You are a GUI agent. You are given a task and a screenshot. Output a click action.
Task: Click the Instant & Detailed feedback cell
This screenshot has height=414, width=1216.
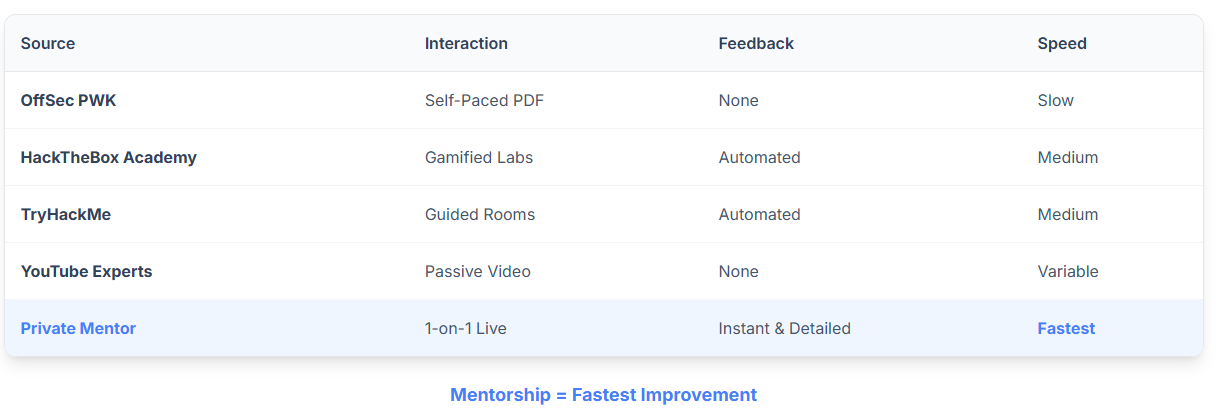pos(784,328)
